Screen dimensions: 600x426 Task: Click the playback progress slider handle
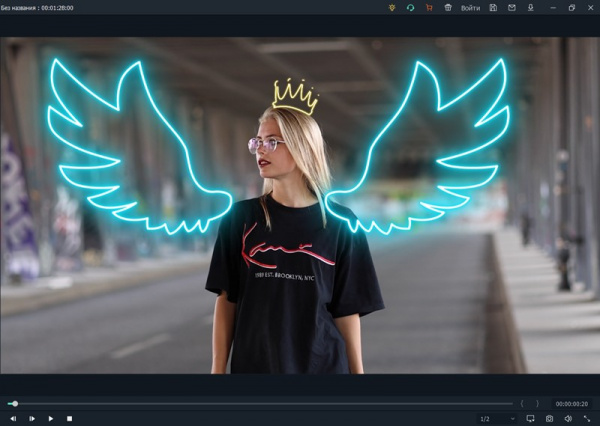(14, 403)
